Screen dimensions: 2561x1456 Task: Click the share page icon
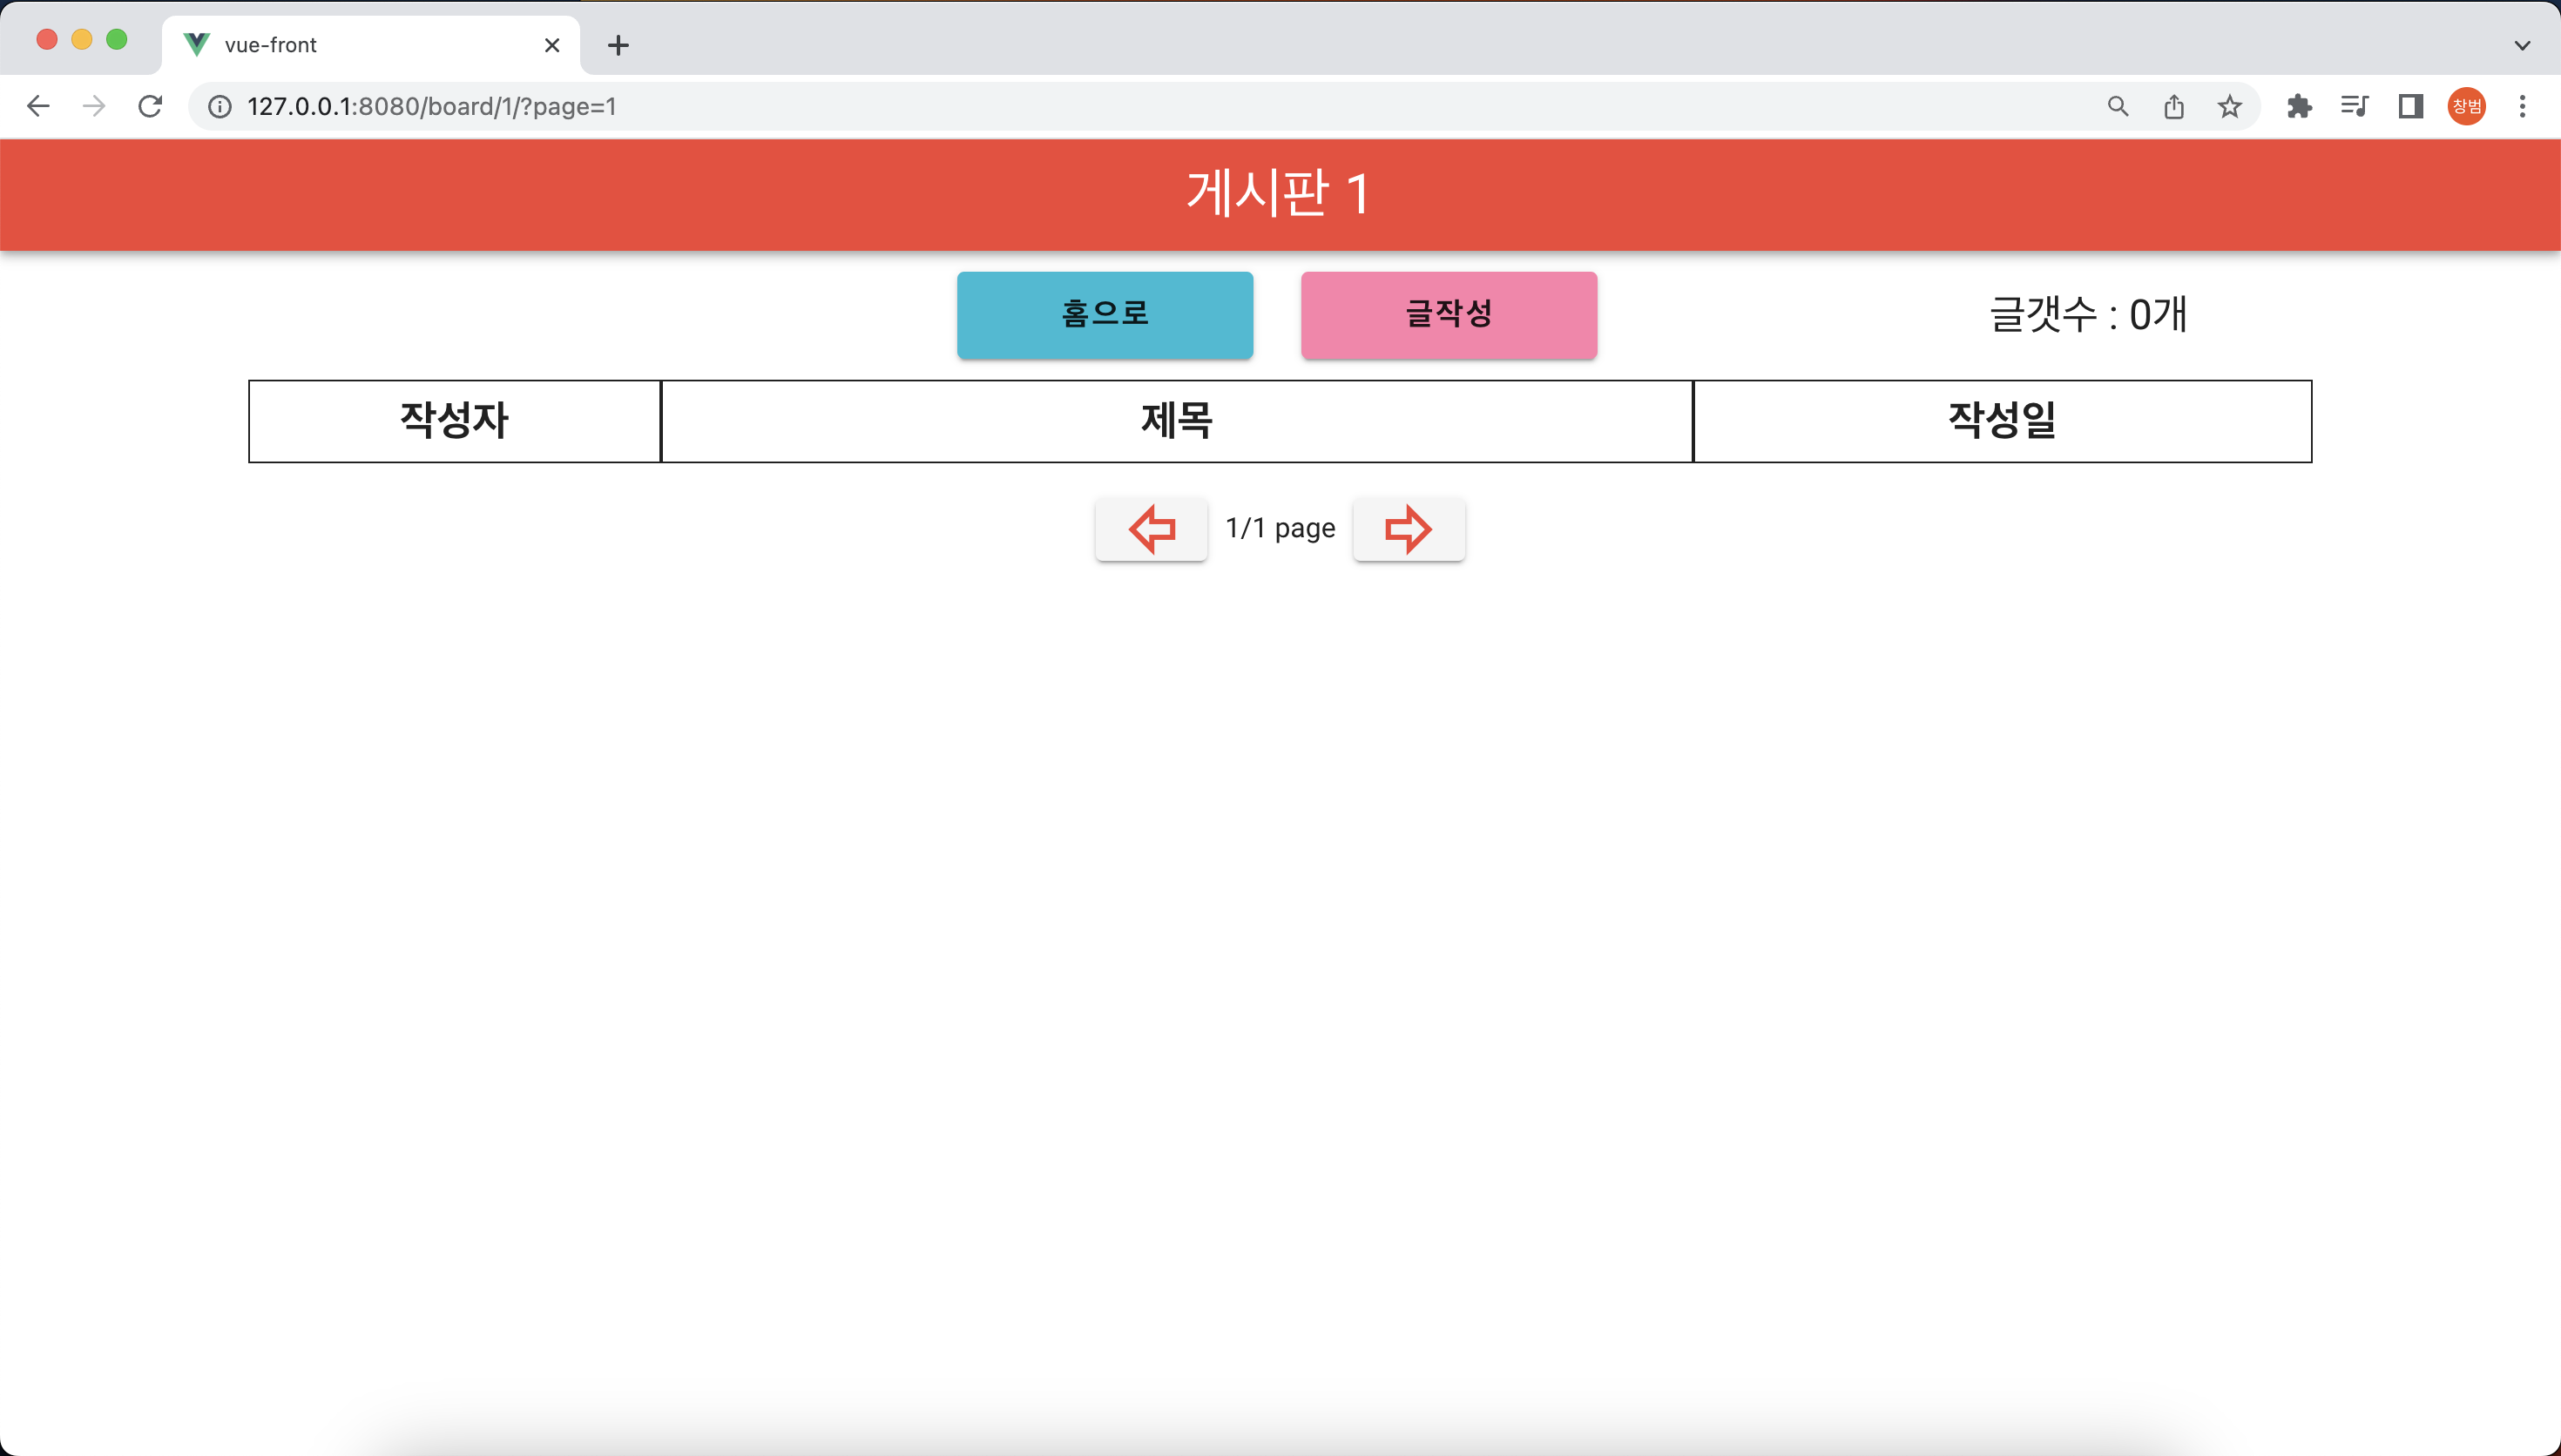[x=2174, y=106]
